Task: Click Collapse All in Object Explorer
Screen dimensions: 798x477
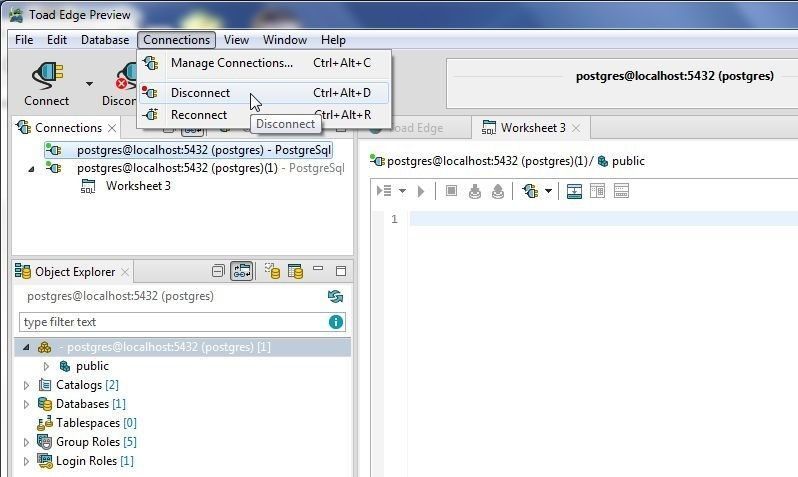Action: click(x=218, y=271)
